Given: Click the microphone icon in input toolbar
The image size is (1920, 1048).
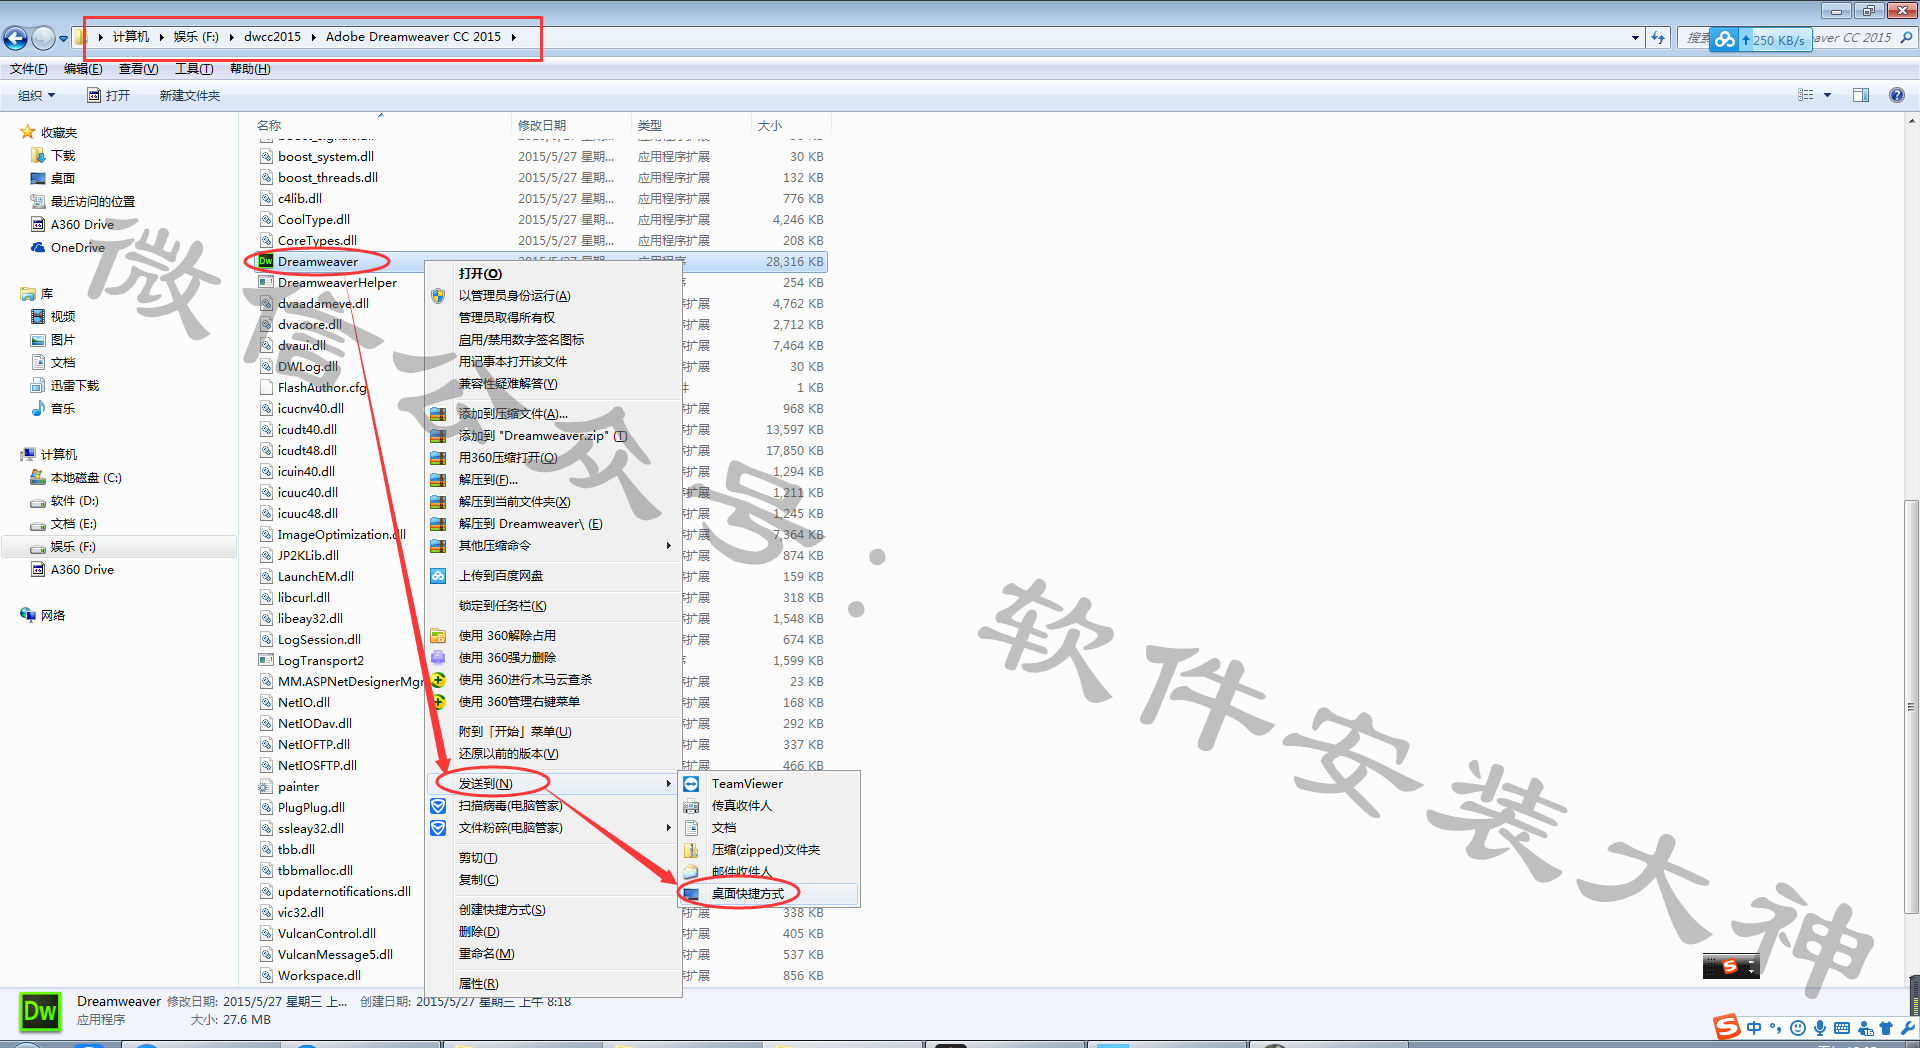Looking at the screenshot, I should (x=1820, y=1028).
